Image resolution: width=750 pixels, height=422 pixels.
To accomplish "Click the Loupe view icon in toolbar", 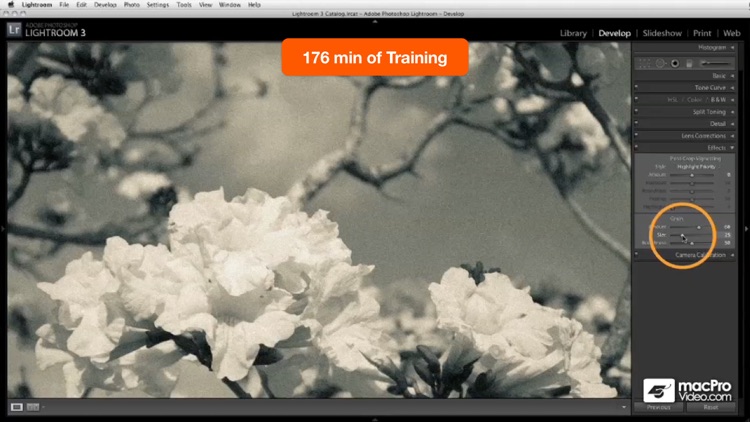I will [x=17, y=407].
